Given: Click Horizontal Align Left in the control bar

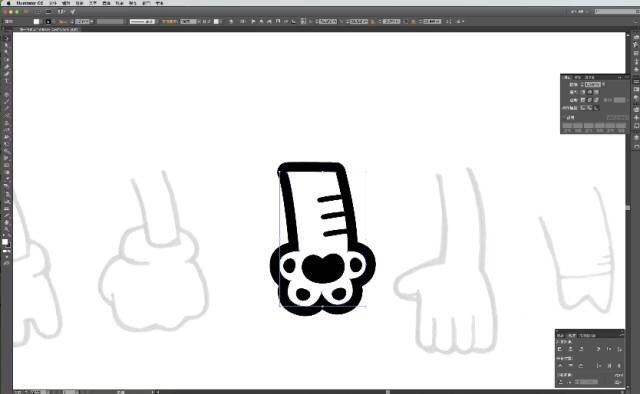Looking at the screenshot, I should pyautogui.click(x=253, y=21).
